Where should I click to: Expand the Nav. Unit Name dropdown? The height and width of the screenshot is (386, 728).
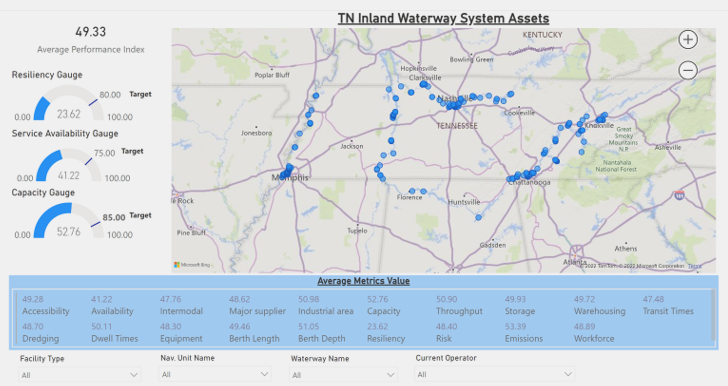215,374
